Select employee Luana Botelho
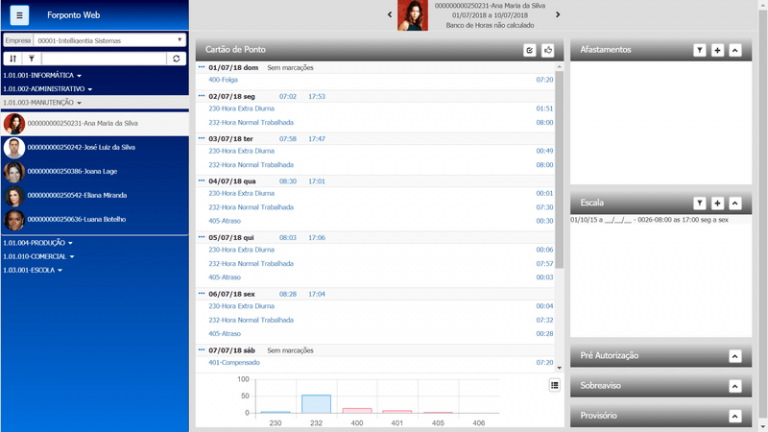The height and width of the screenshot is (432, 768). coord(82,220)
